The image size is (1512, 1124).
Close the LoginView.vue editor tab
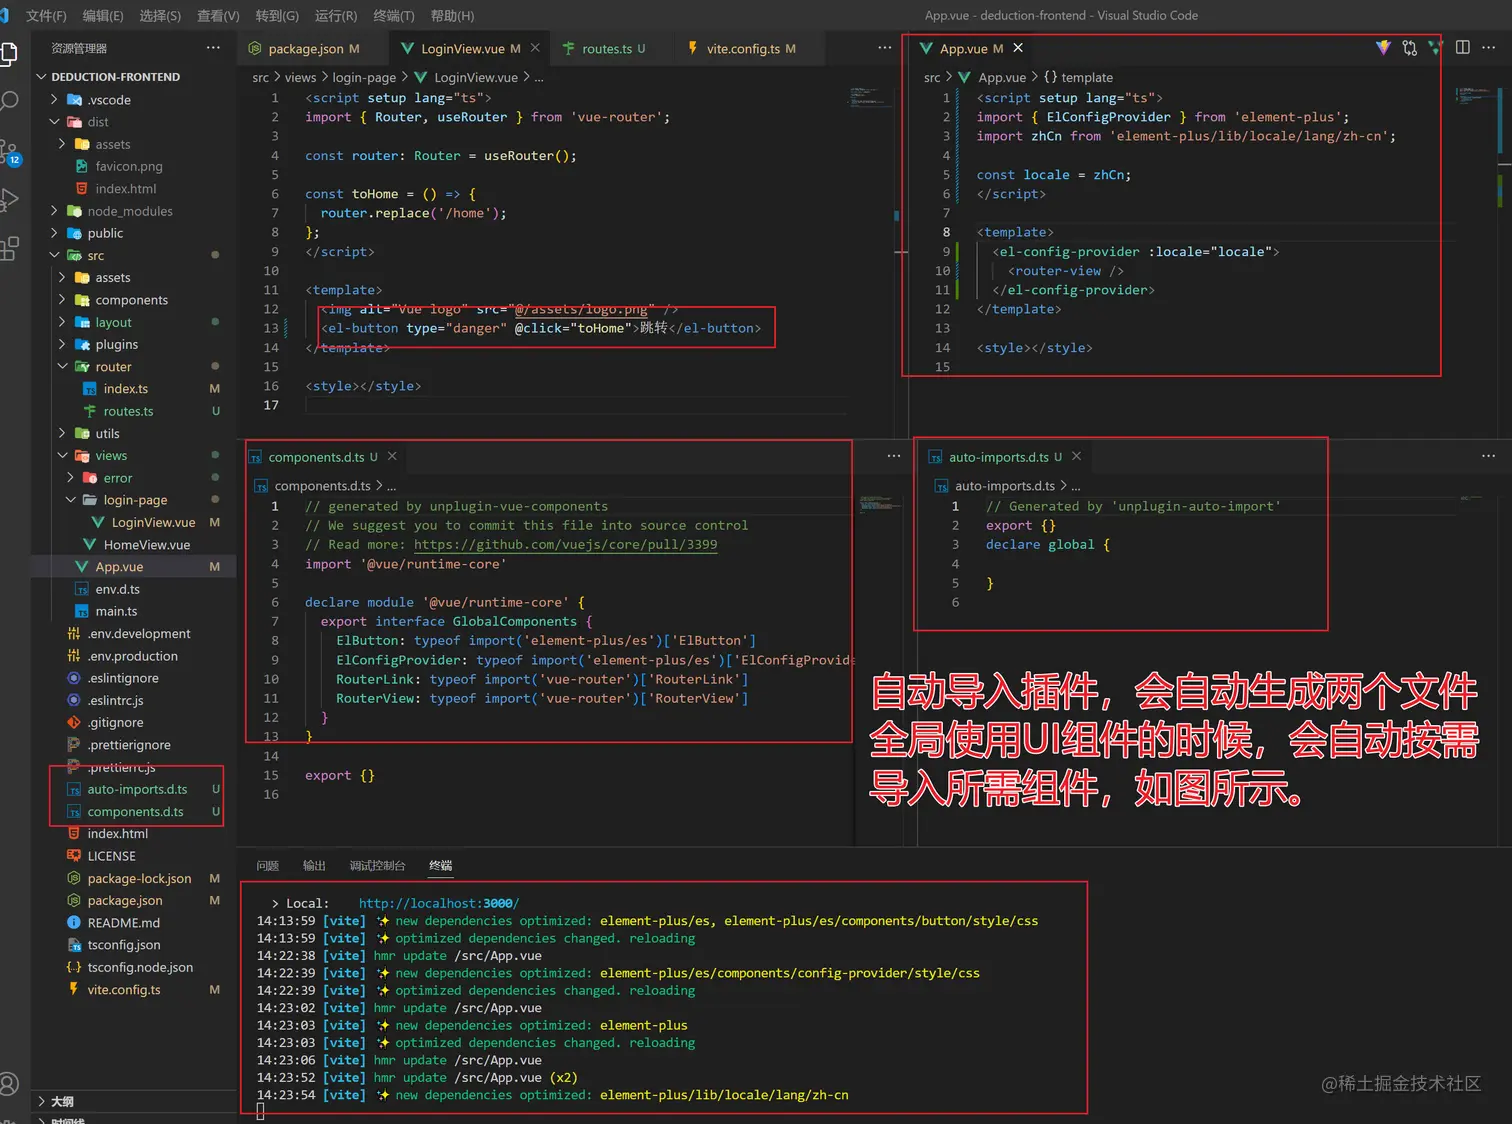tap(535, 48)
